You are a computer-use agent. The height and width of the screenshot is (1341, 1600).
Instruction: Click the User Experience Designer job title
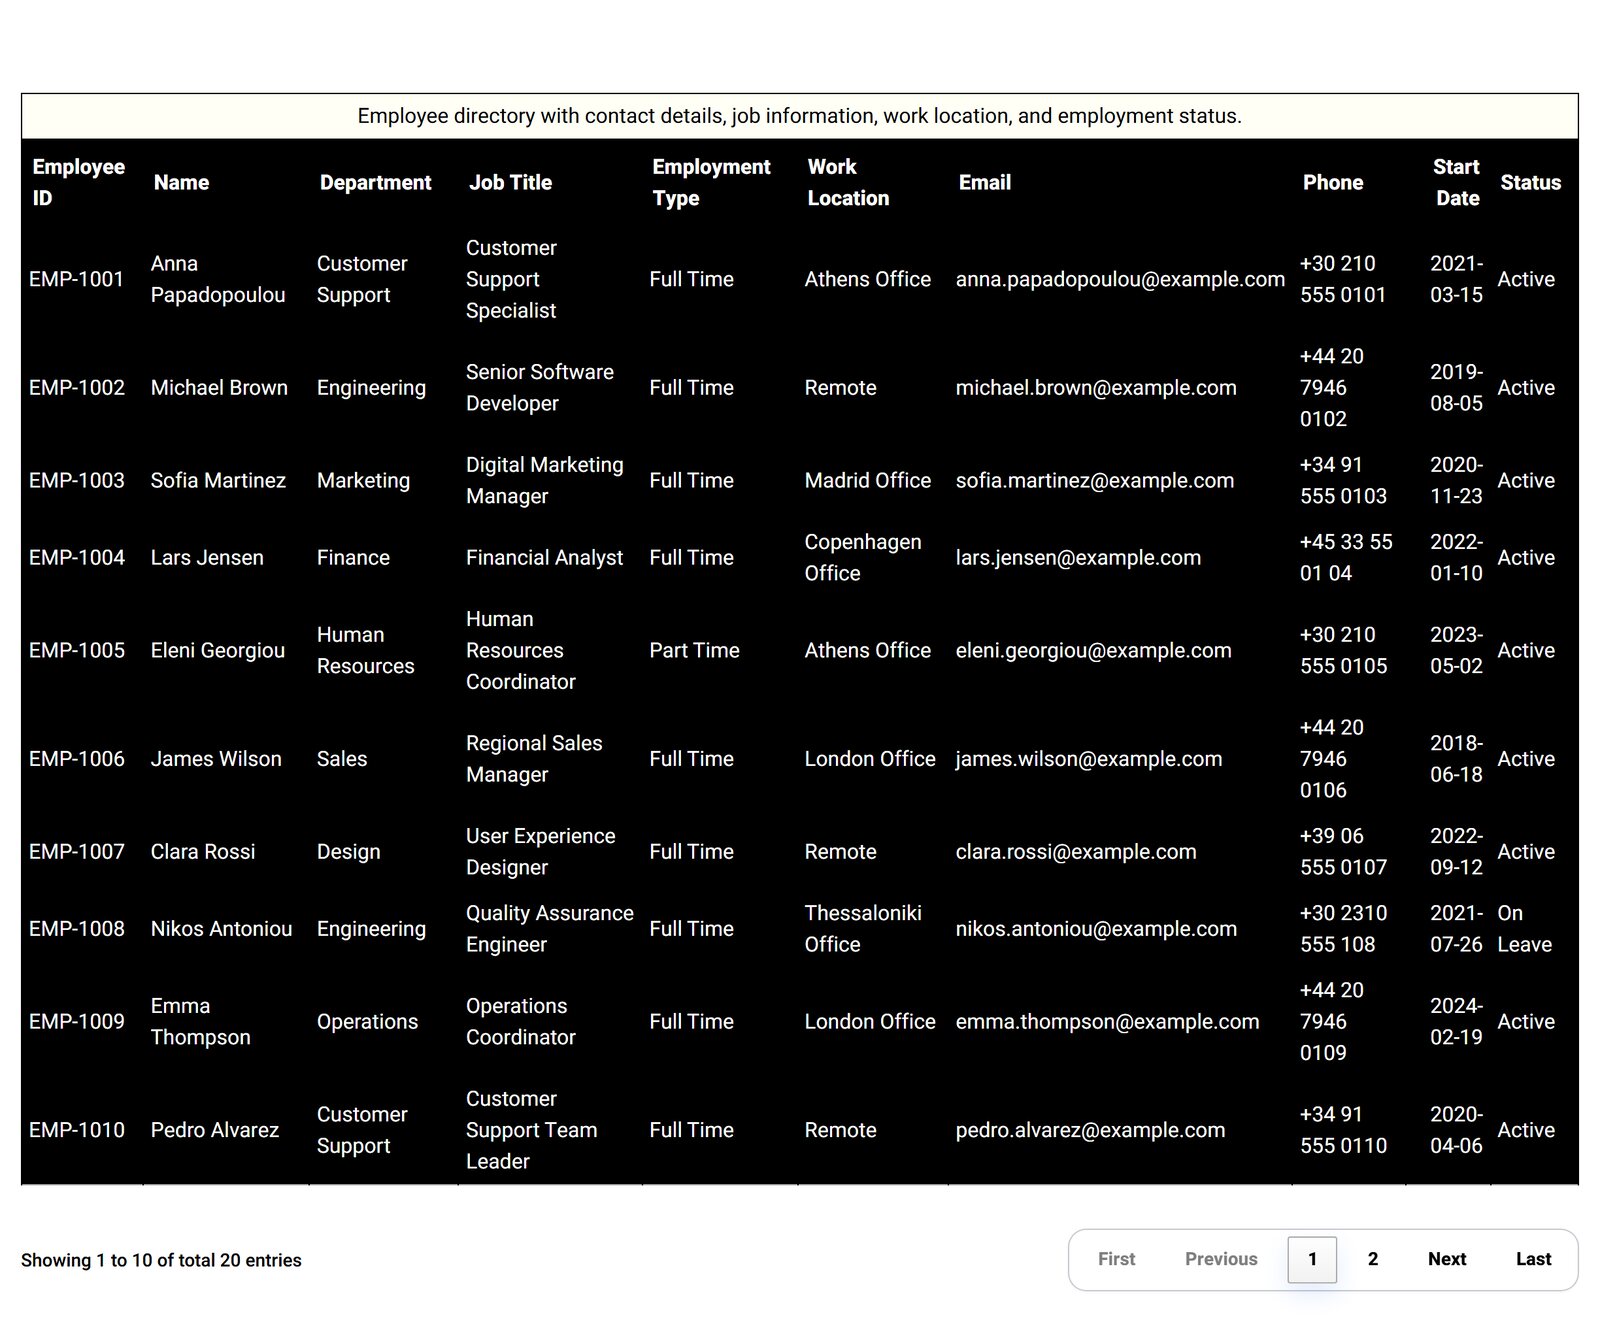point(541,852)
